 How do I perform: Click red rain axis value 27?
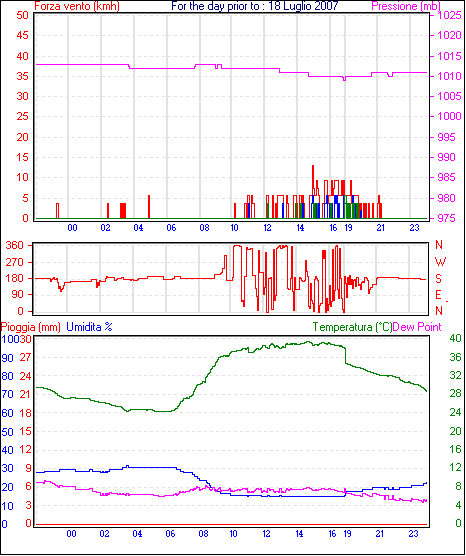click(25, 357)
